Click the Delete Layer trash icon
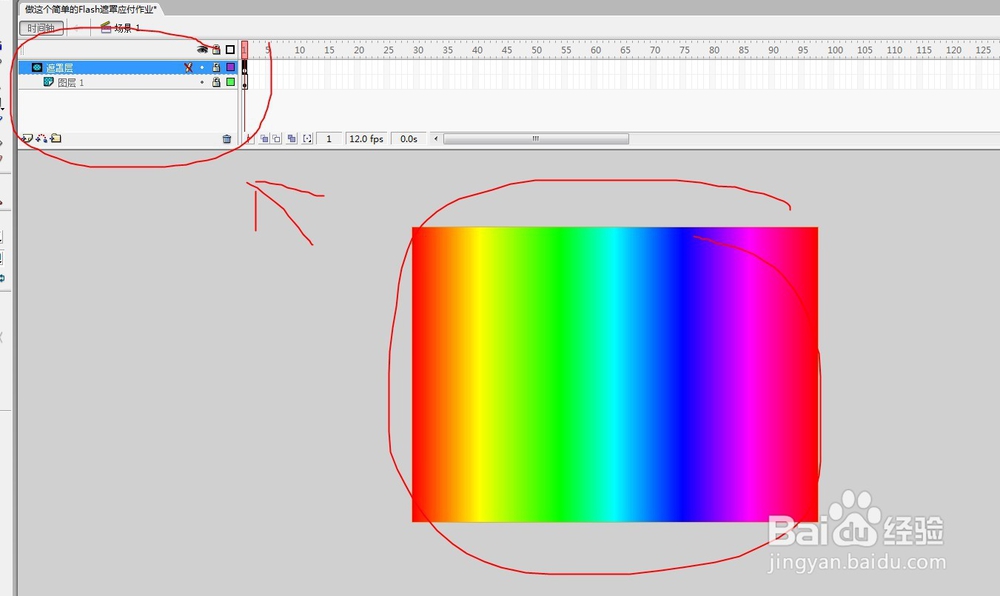The height and width of the screenshot is (596, 1000). tap(226, 138)
